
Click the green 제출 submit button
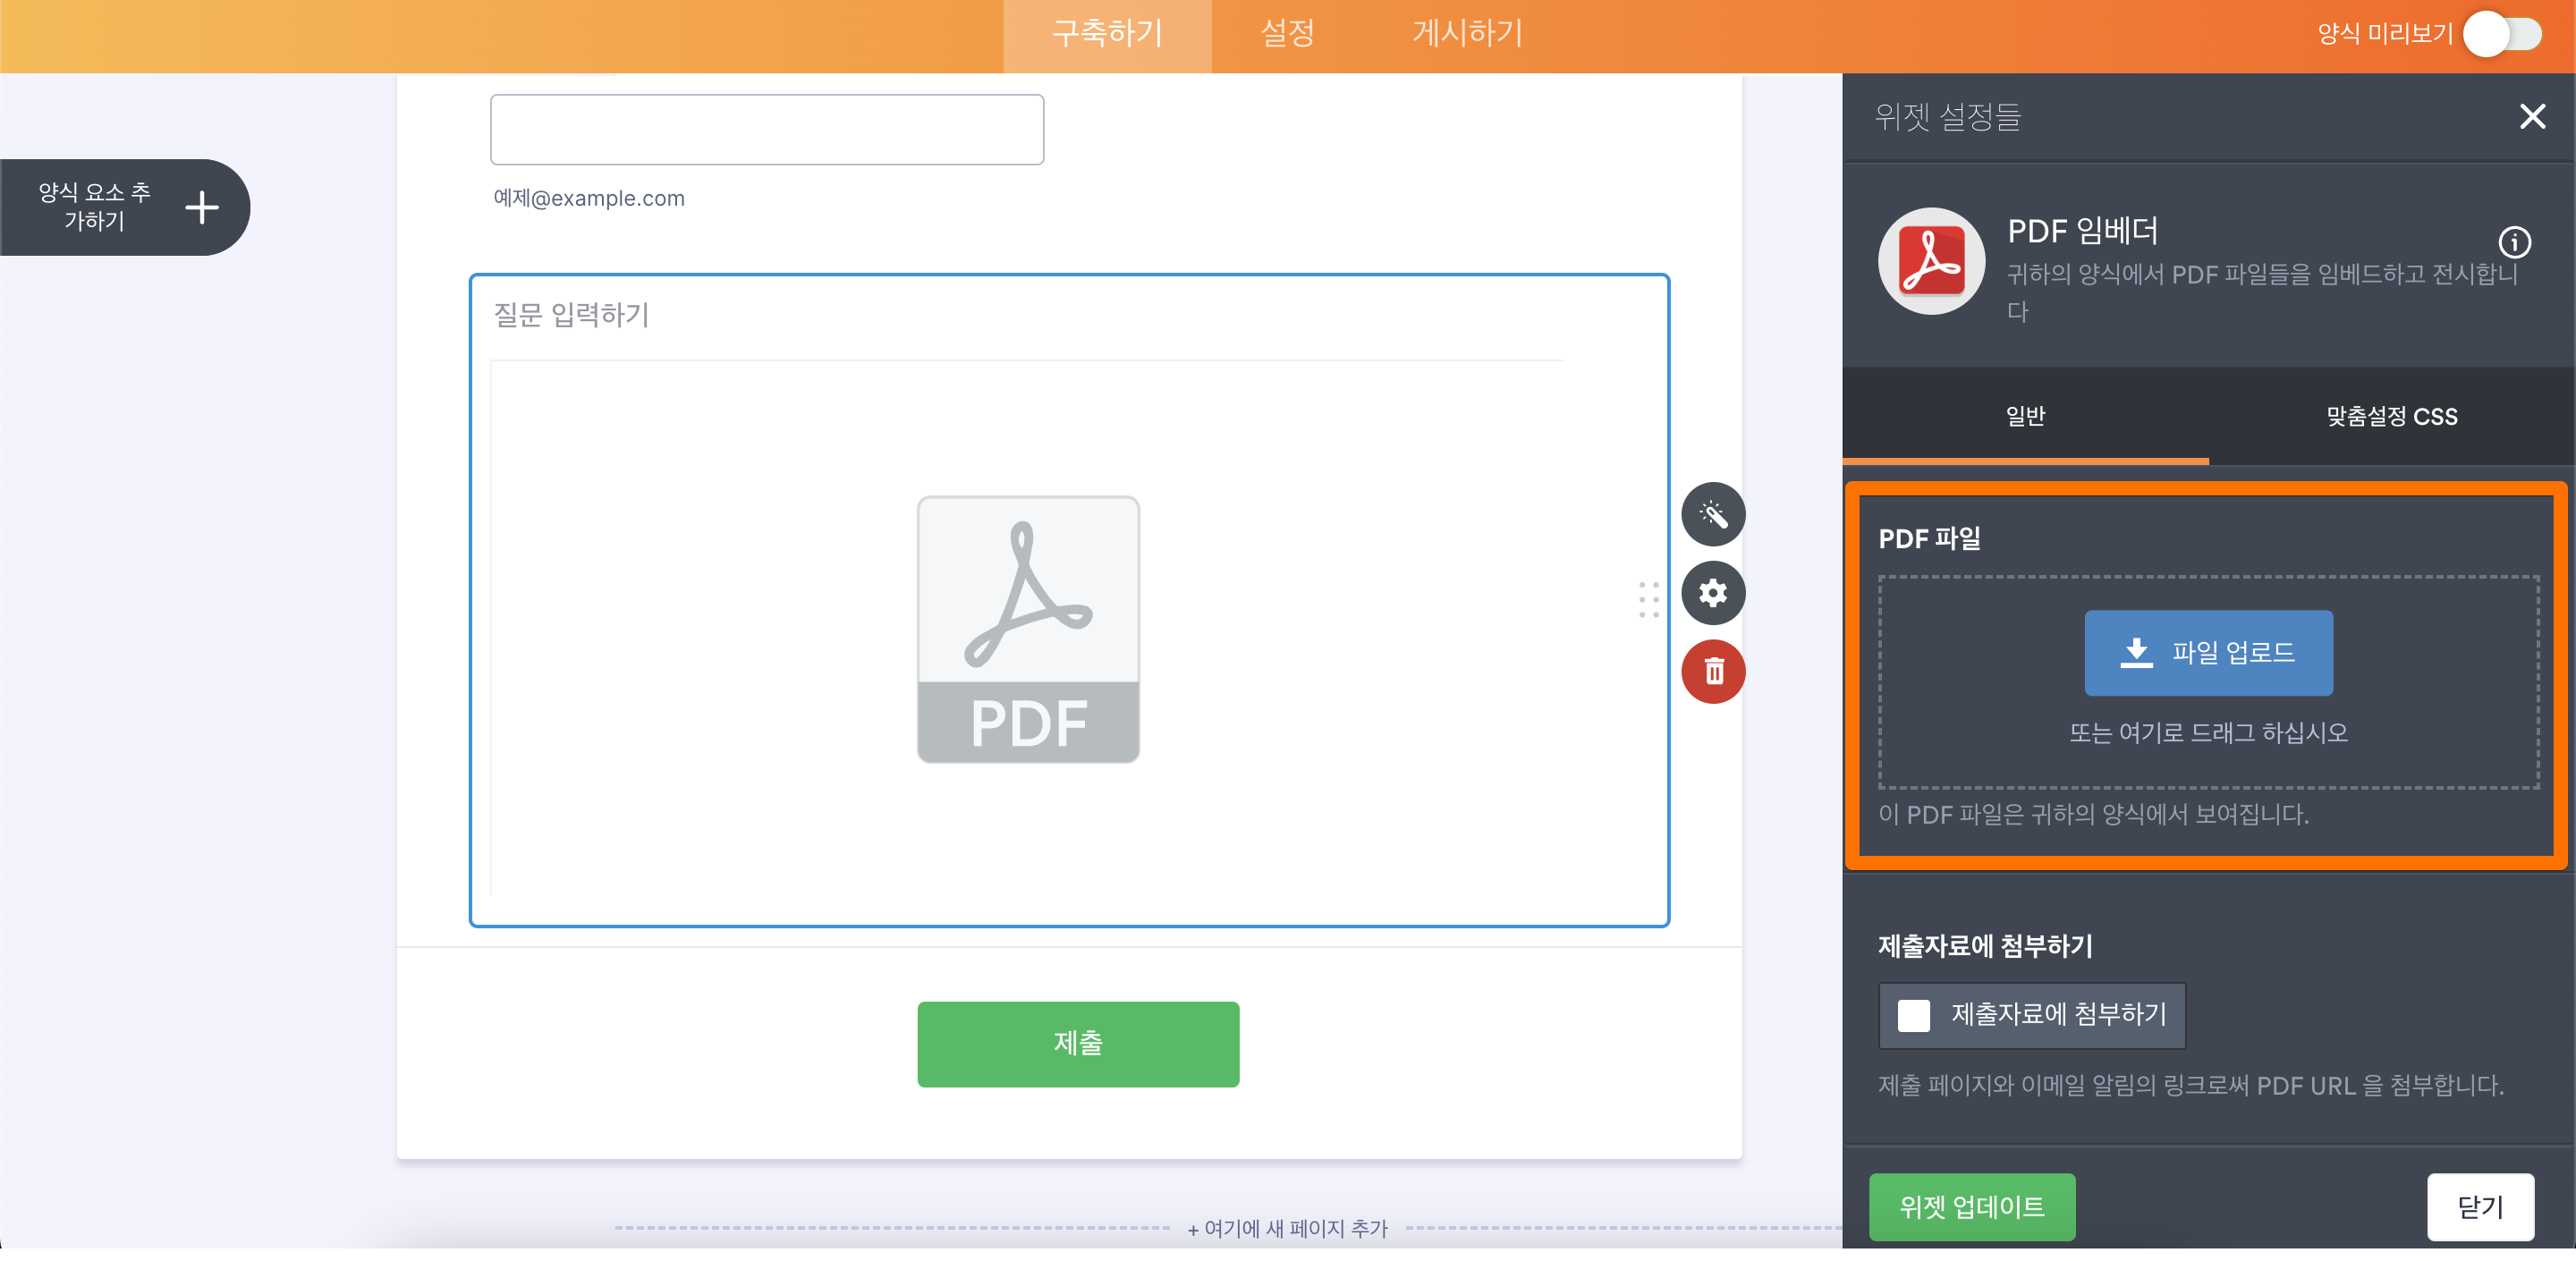point(1077,1044)
